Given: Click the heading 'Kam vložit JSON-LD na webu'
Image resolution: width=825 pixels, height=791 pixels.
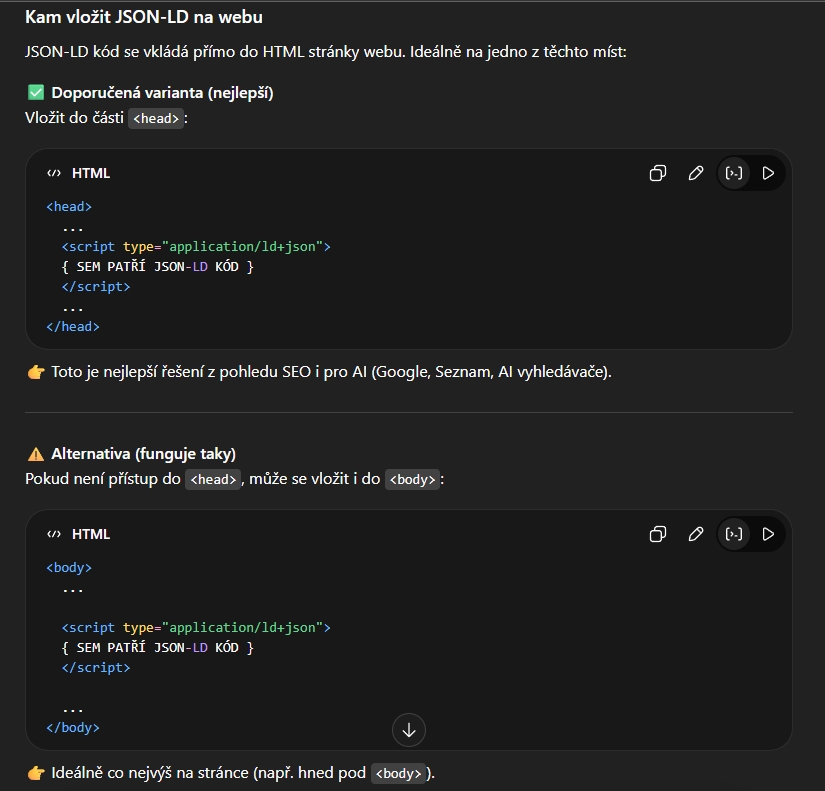Looking at the screenshot, I should point(144,17).
